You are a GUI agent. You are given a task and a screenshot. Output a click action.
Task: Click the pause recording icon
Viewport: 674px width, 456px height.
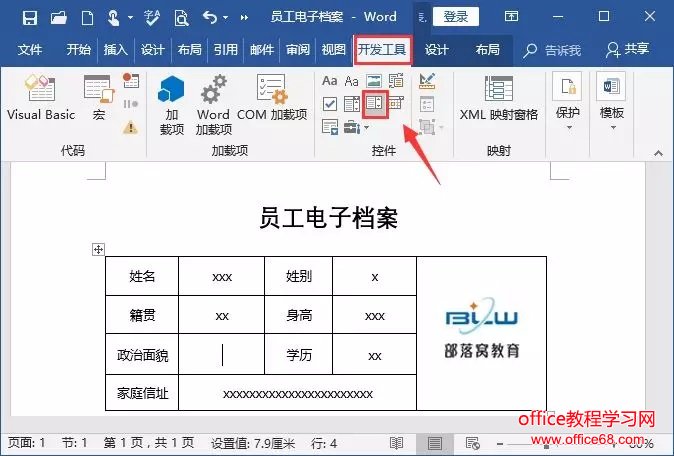pos(131,104)
